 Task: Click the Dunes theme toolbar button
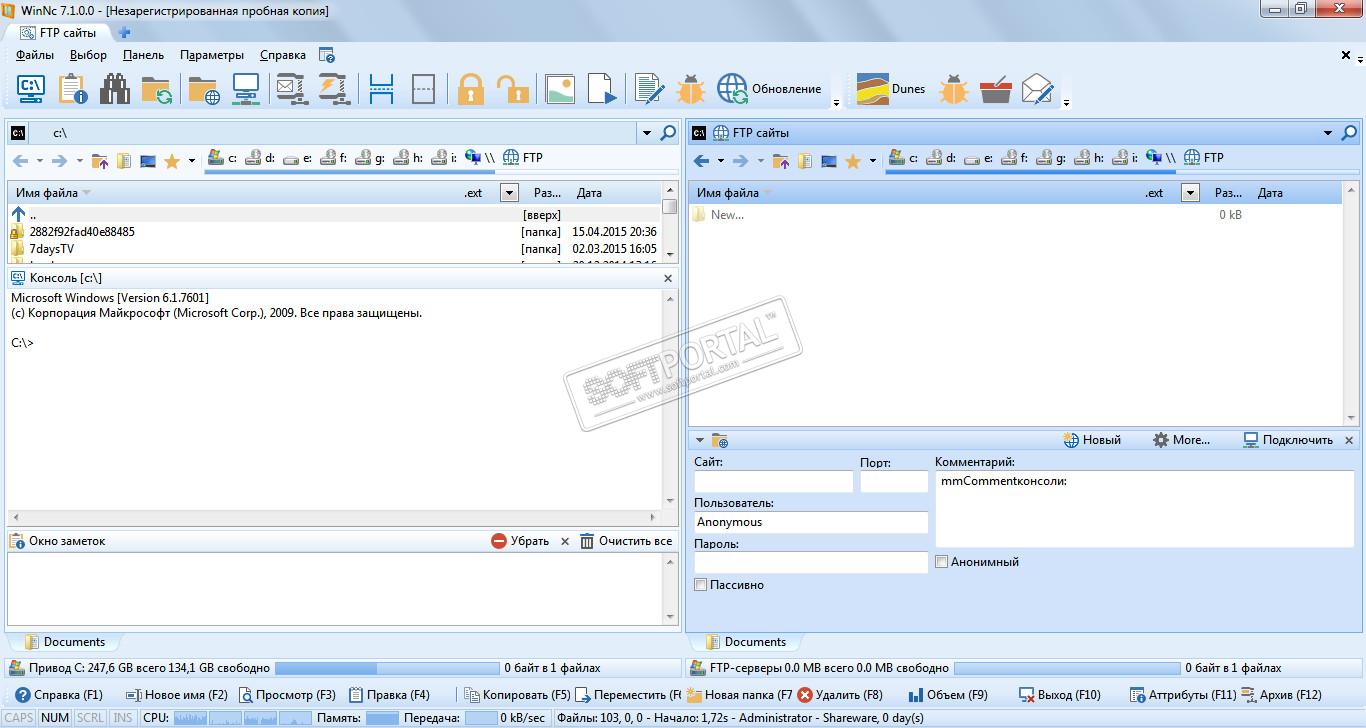[891, 89]
